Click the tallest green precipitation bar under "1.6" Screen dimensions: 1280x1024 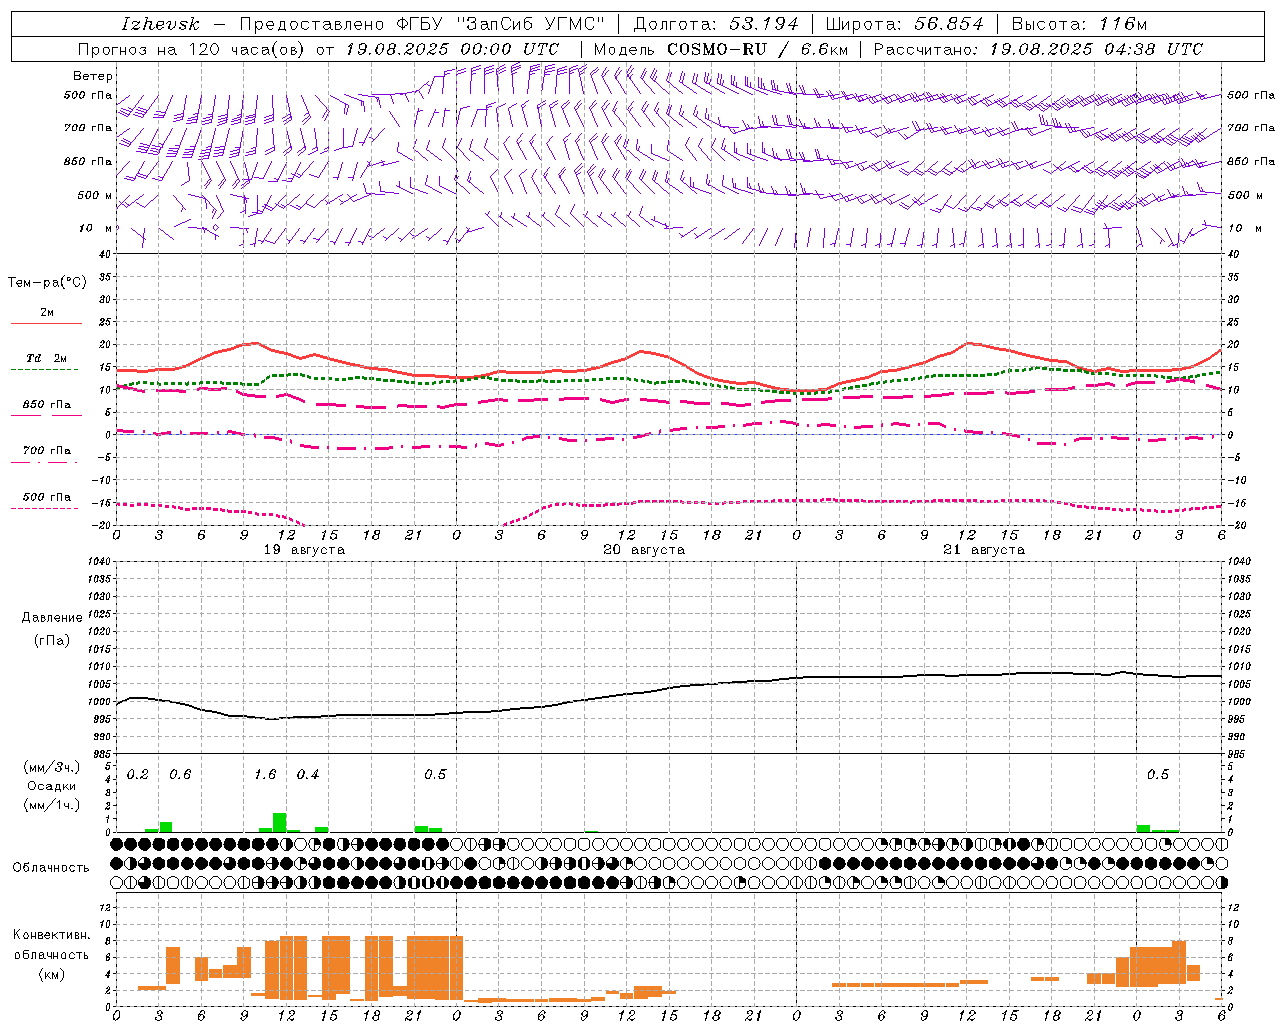pos(280,822)
